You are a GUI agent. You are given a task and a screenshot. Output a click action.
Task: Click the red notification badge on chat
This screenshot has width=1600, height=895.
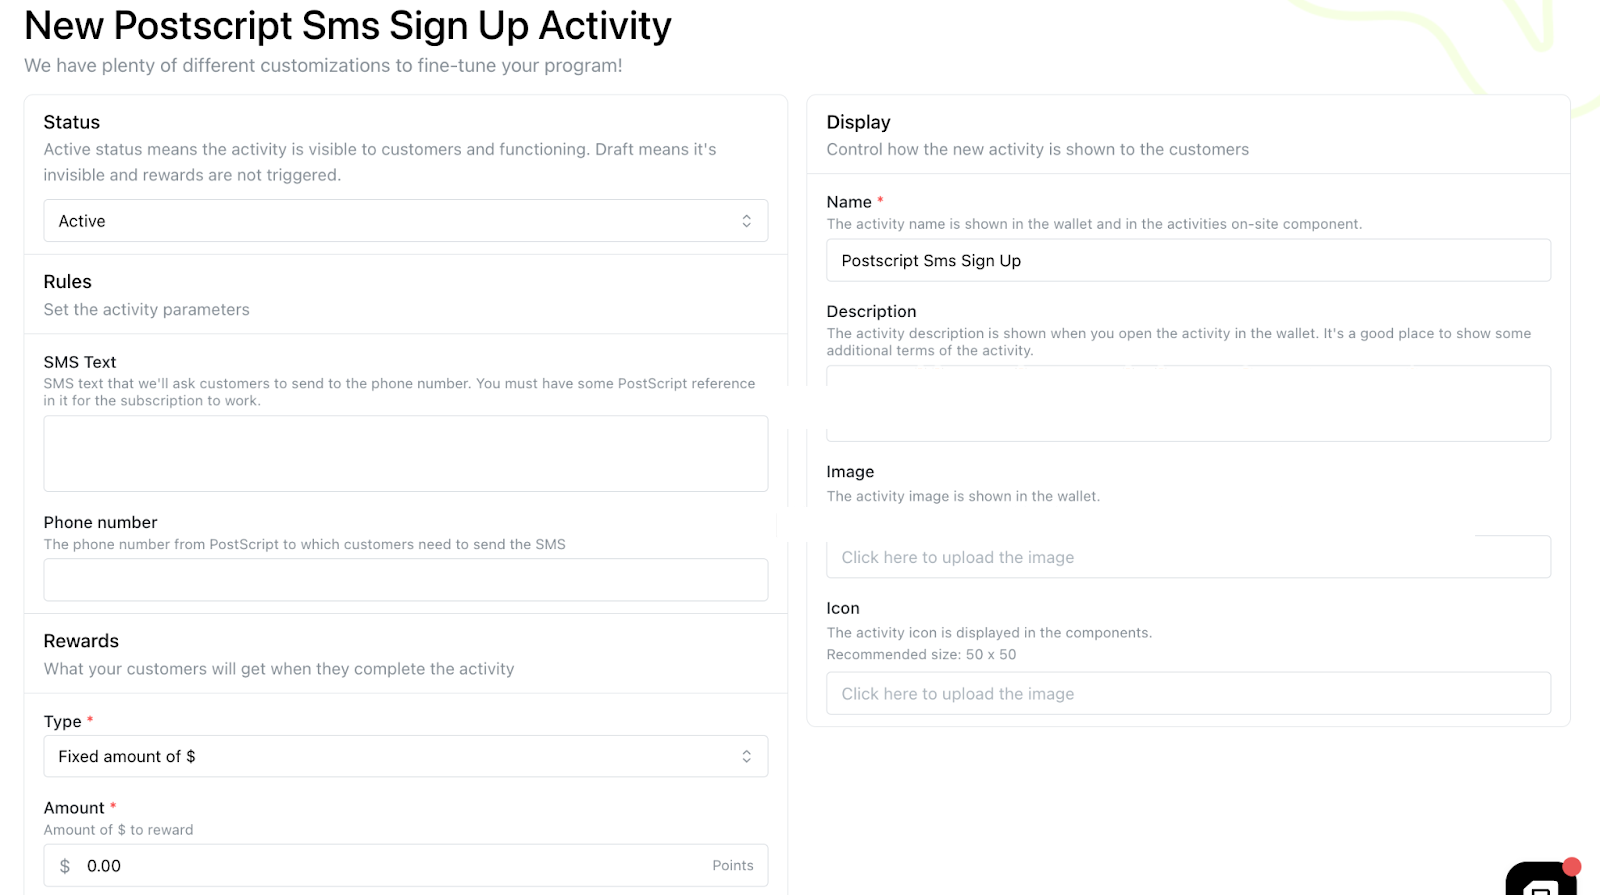coord(1571,866)
